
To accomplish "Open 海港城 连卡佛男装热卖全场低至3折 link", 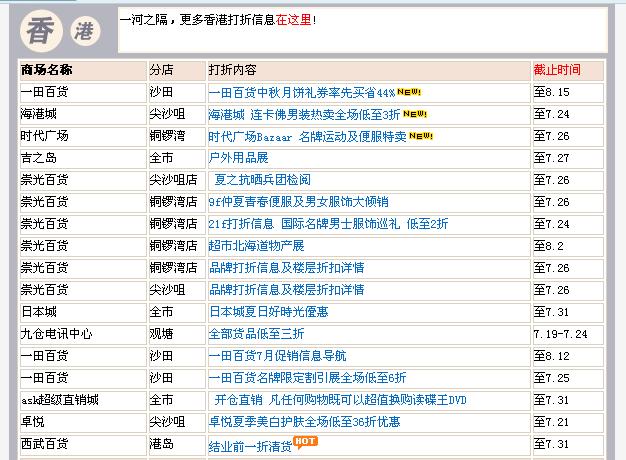I will 304,115.
